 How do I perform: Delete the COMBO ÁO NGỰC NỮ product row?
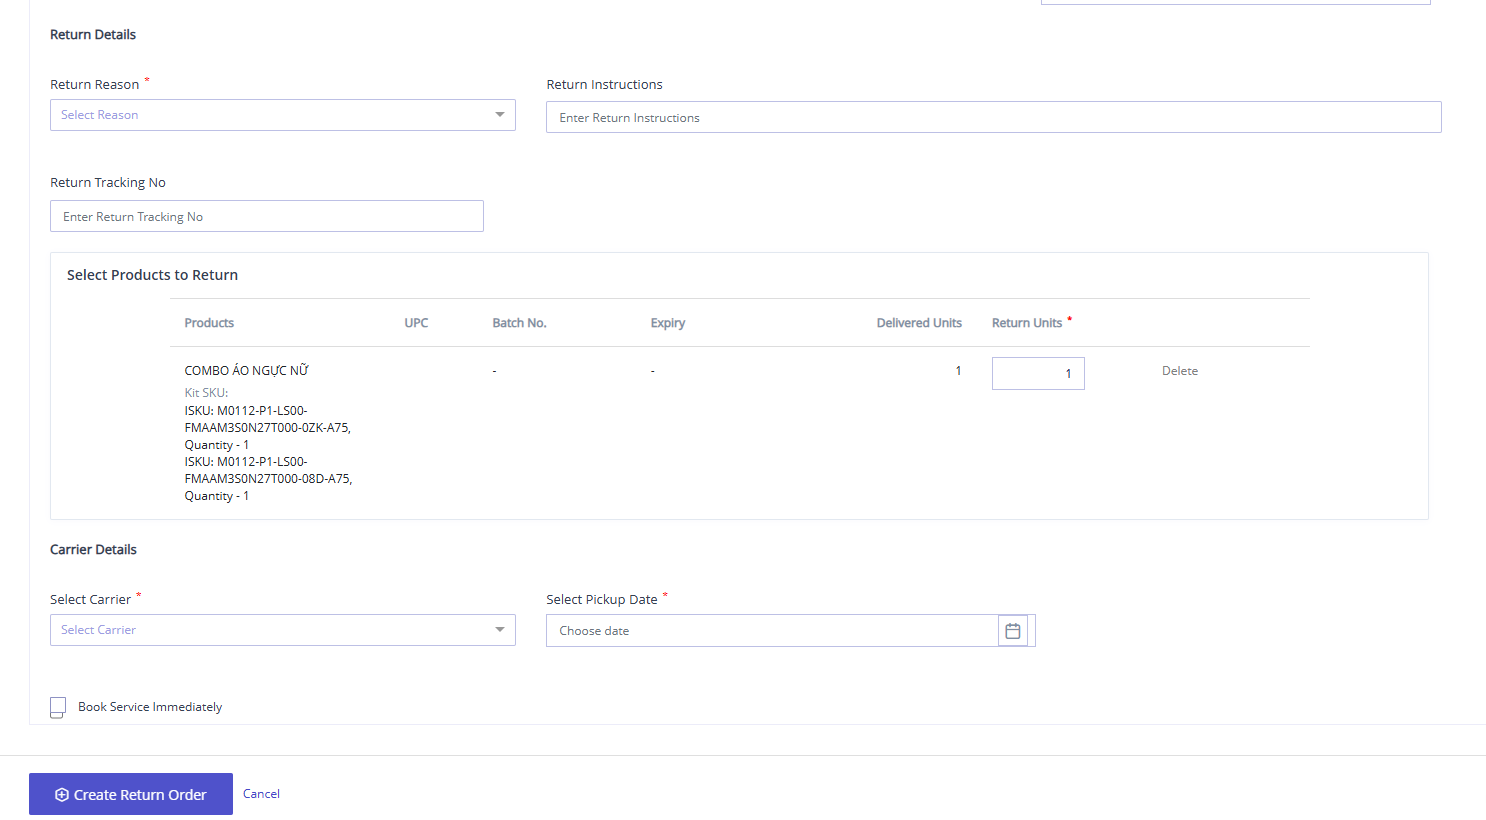(1179, 370)
